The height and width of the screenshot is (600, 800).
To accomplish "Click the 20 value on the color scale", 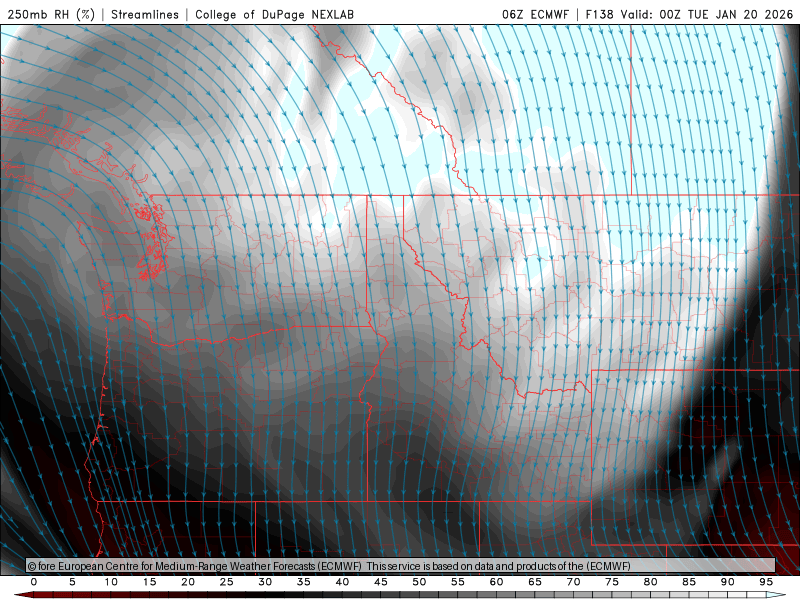I will 188,582.
